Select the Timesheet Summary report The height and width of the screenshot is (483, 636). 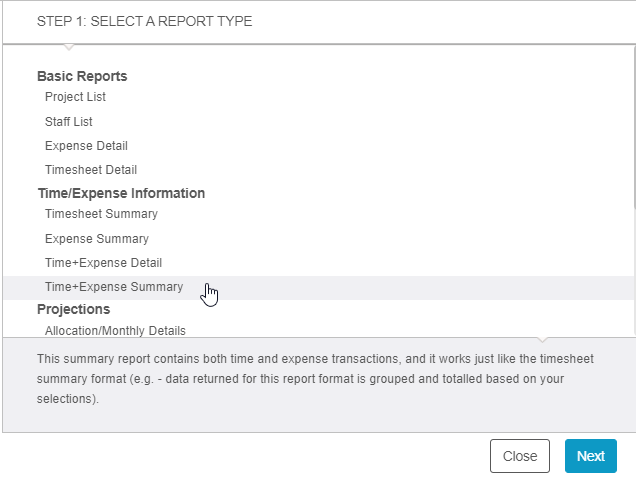101,214
